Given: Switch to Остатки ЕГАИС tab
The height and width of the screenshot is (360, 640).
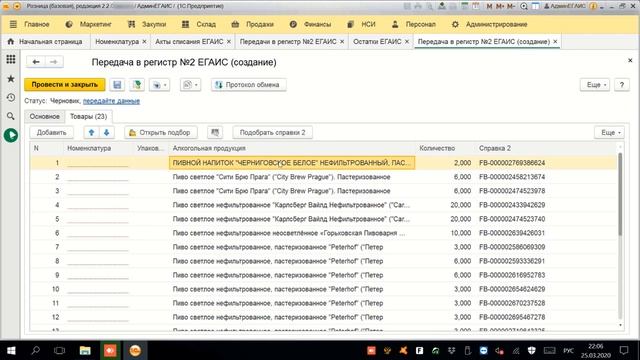Looking at the screenshot, I should [377, 42].
